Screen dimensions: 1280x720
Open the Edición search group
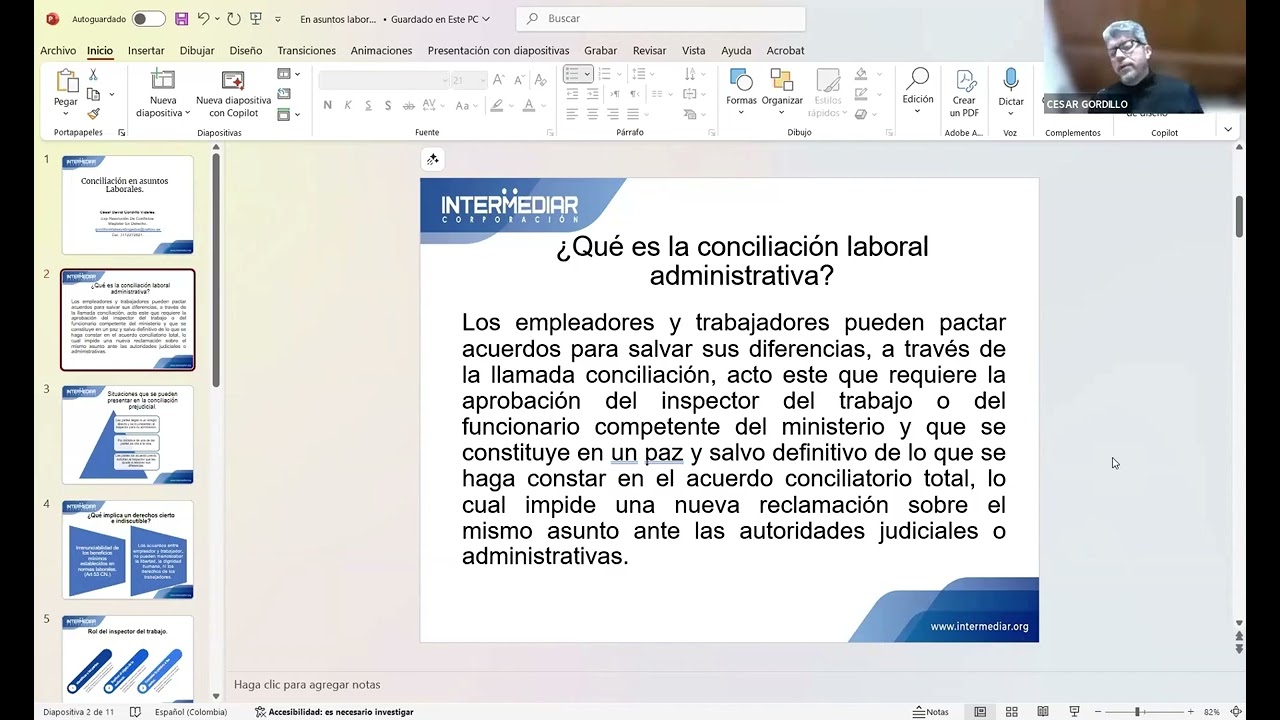pos(918,92)
